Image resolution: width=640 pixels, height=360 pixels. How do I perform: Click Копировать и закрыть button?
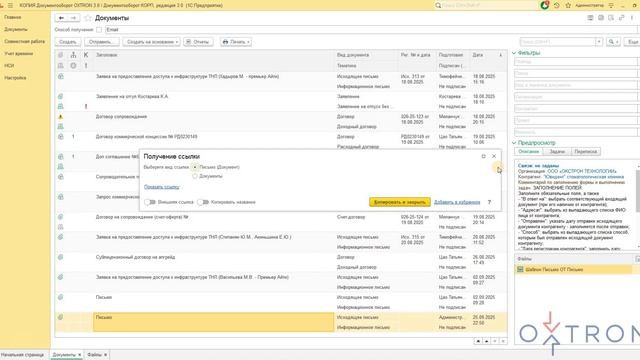pos(400,202)
